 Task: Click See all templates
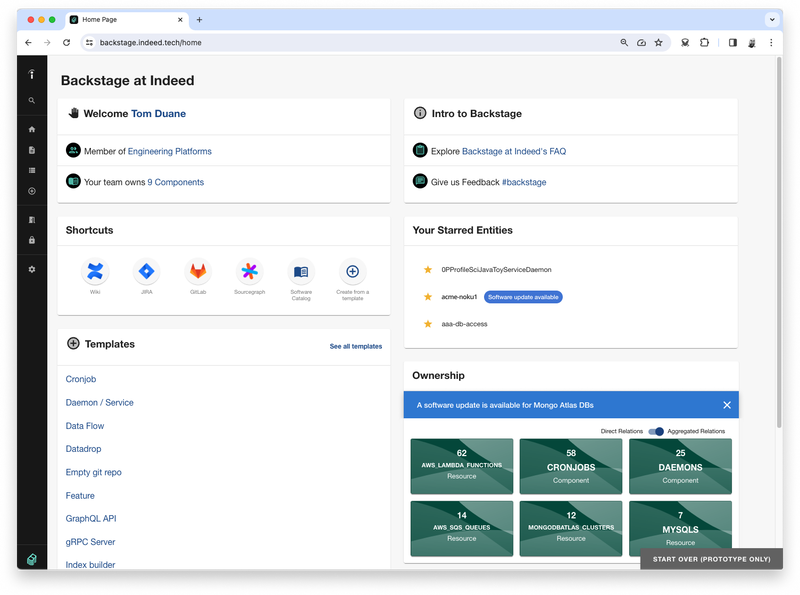(356, 346)
